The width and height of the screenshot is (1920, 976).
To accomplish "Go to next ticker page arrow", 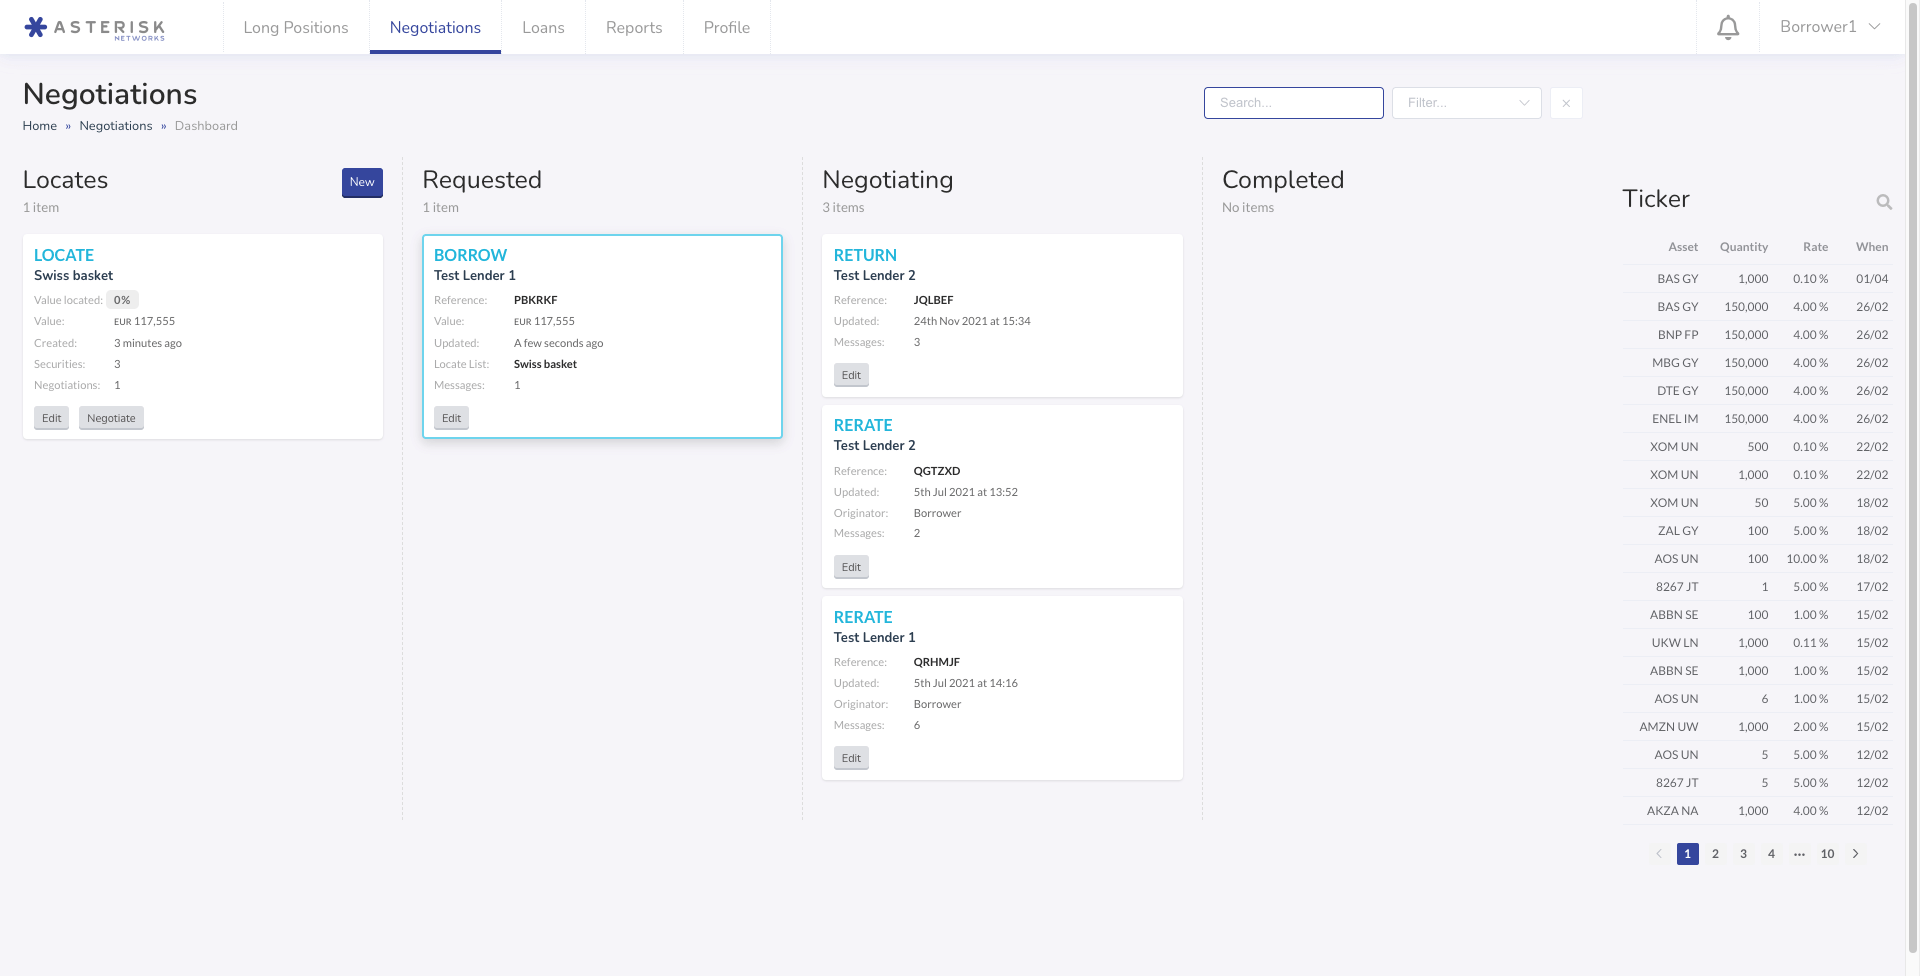I will click(1855, 854).
